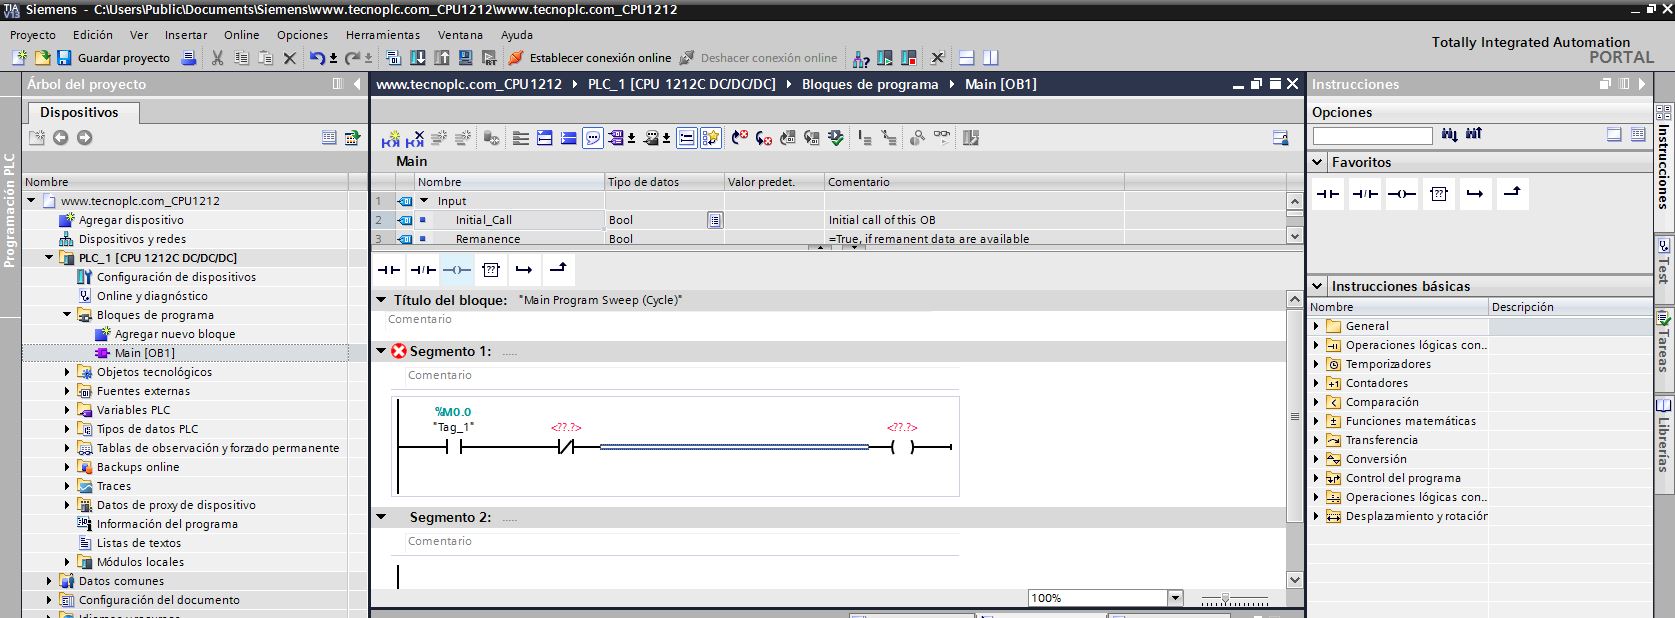Click Bloques de programa in the breadcrumb
The height and width of the screenshot is (618, 1675).
click(x=870, y=84)
